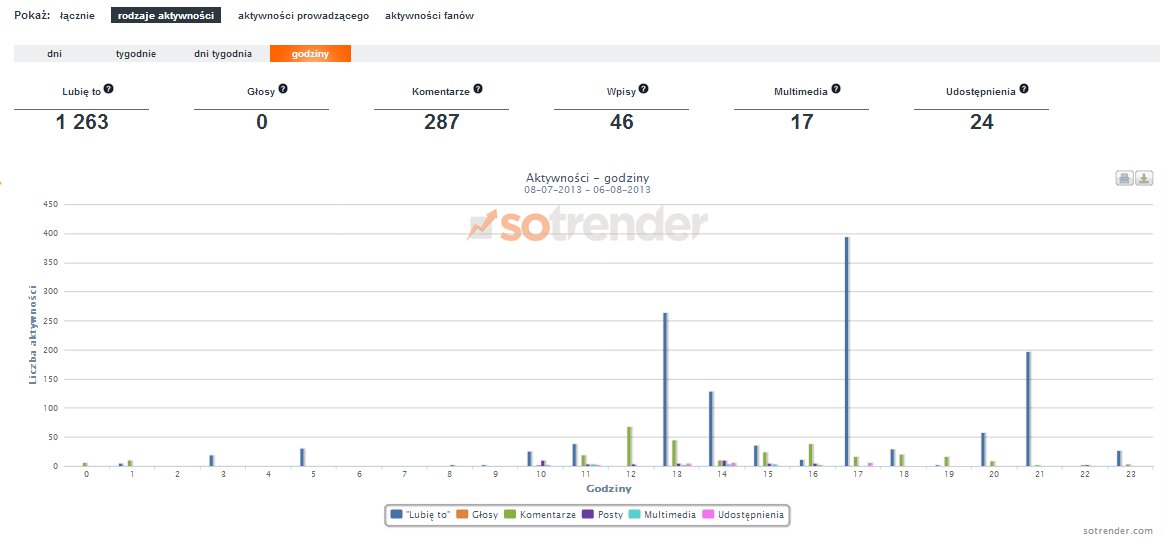Click the Głosy orange legend swatch

click(x=462, y=515)
